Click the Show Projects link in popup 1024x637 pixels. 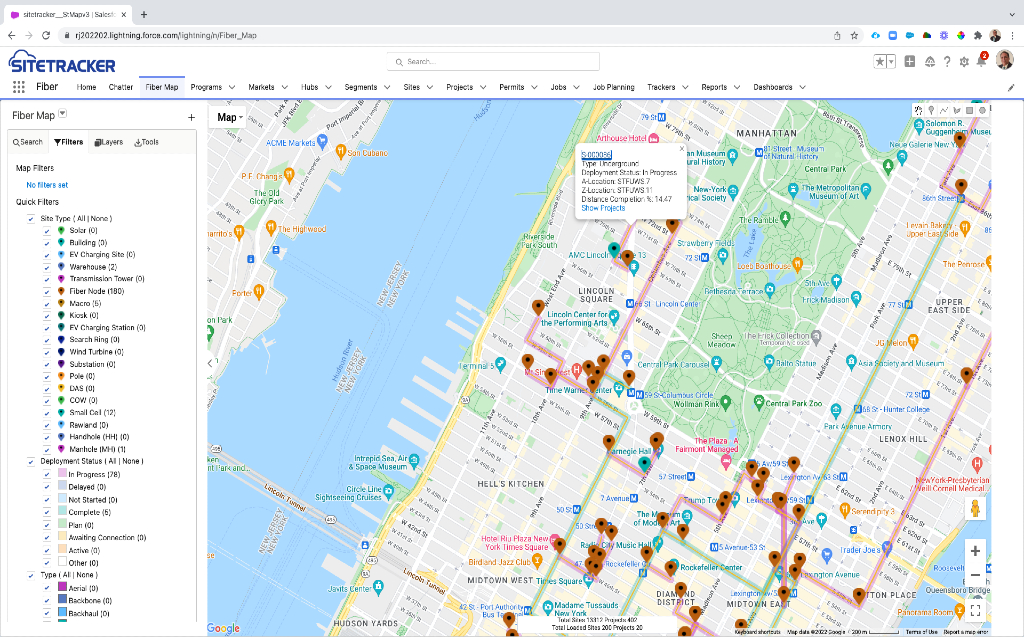coord(603,208)
